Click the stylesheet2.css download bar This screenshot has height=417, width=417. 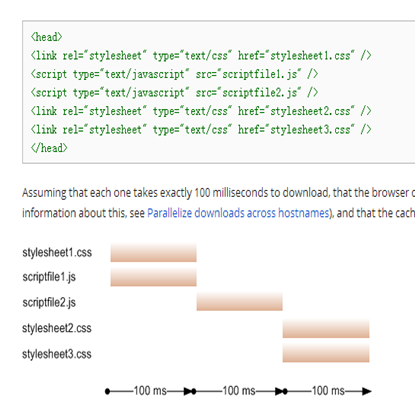click(326, 329)
